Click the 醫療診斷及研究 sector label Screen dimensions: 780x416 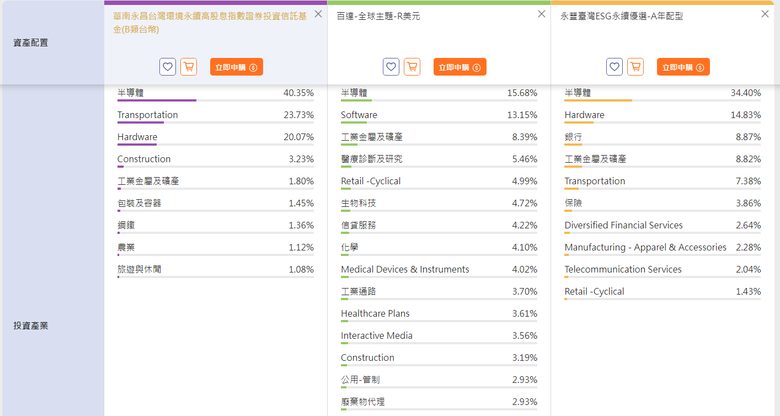pos(372,159)
